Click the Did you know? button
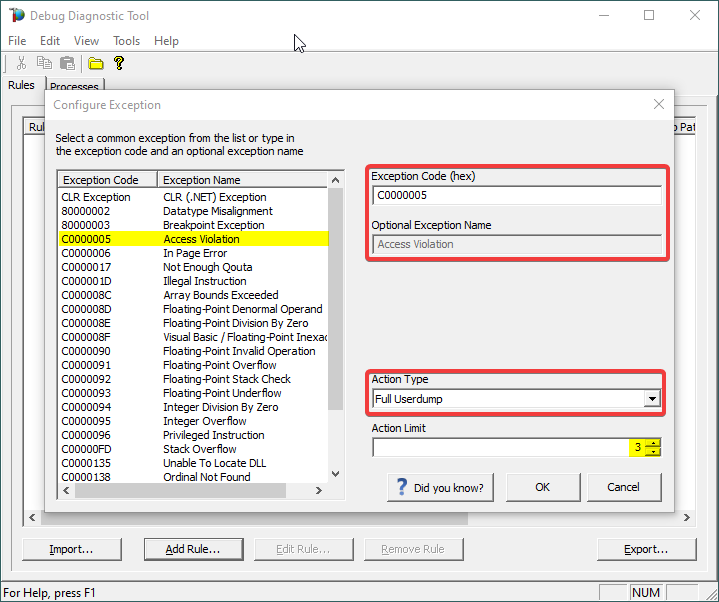 (441, 488)
